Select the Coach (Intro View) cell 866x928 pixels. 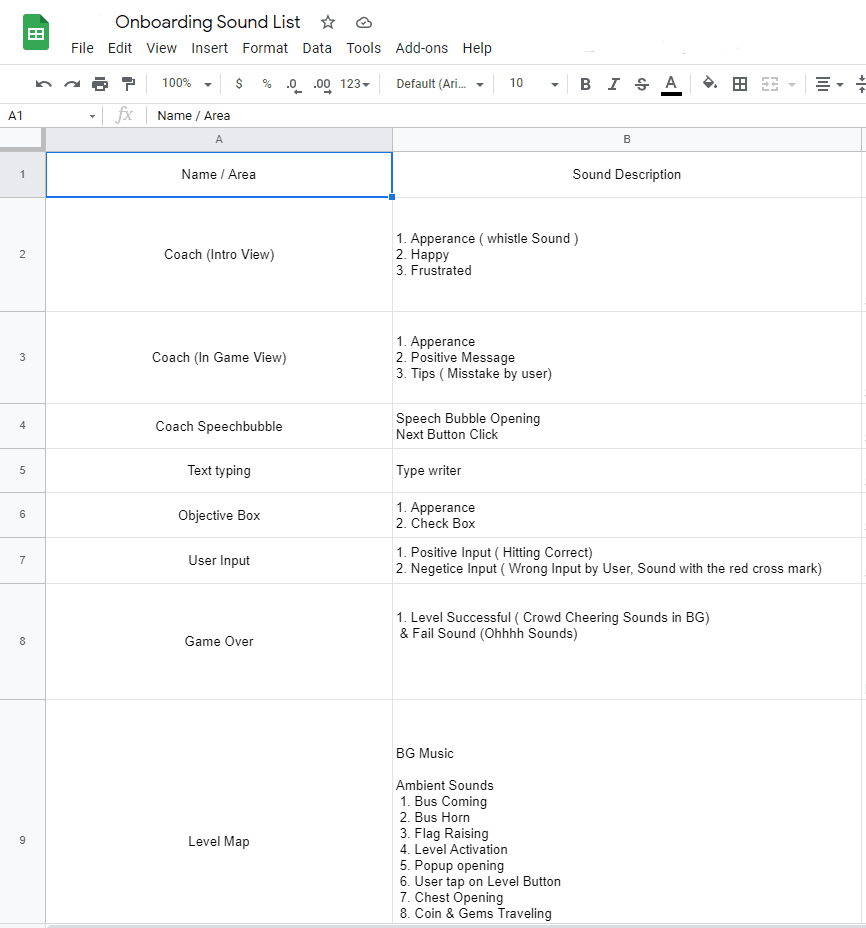[x=219, y=254]
